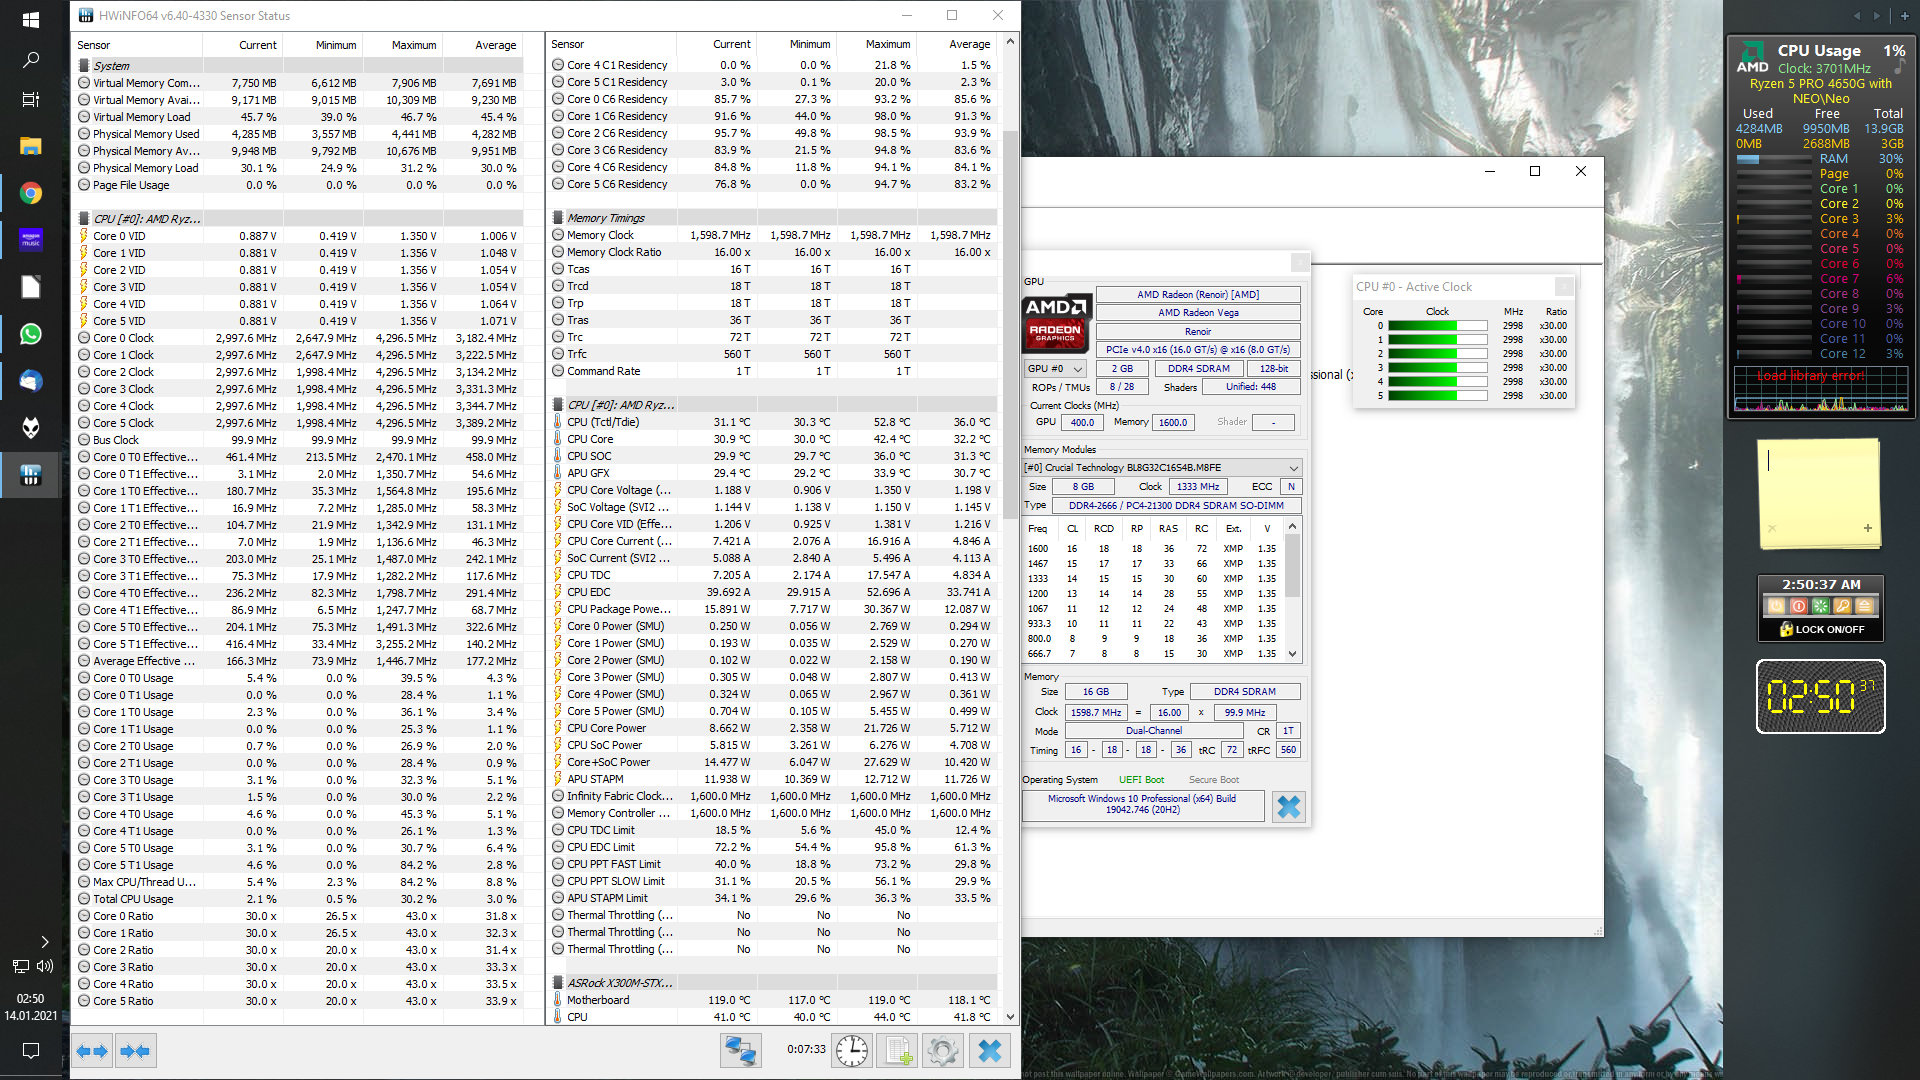Click the blue X button below OS info

(1288, 807)
